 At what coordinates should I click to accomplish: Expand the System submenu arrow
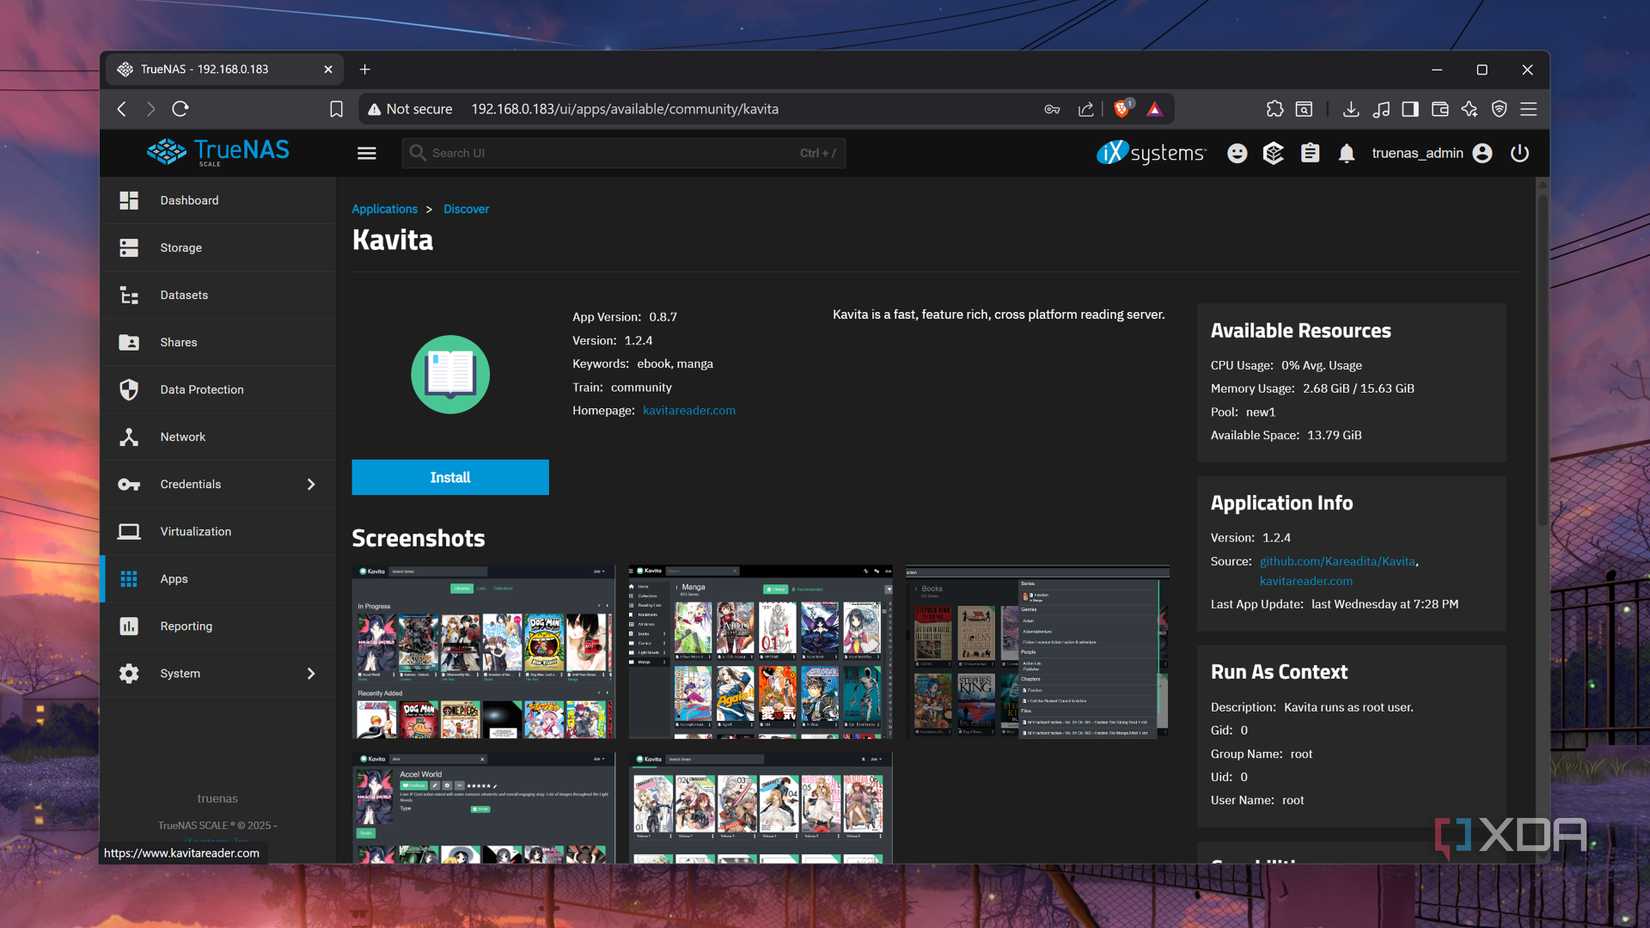(311, 673)
